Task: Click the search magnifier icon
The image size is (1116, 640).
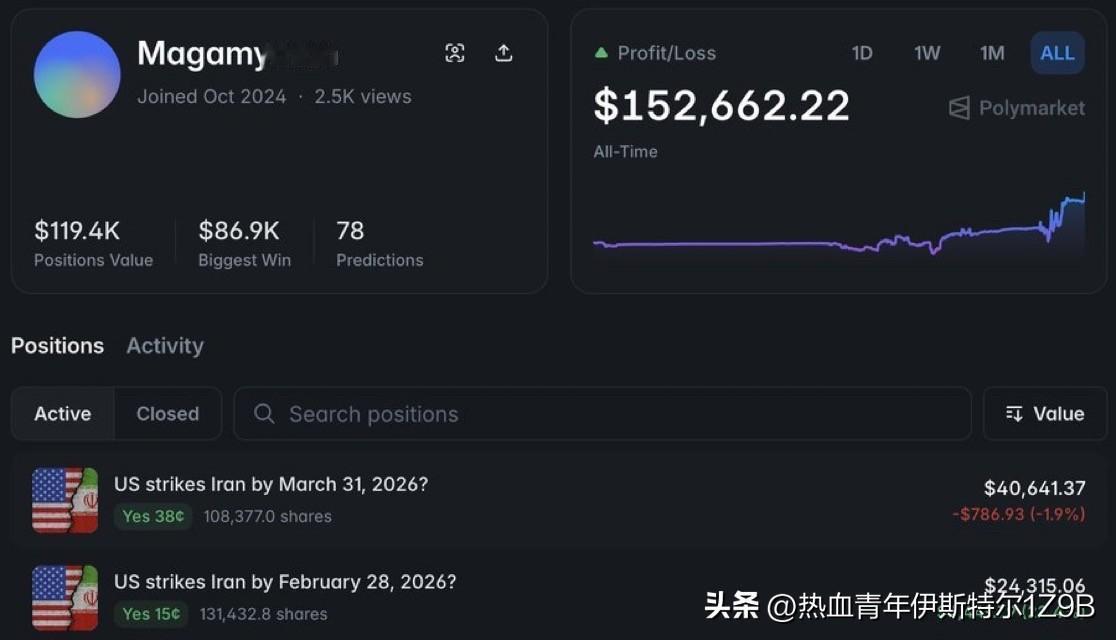Action: 263,413
